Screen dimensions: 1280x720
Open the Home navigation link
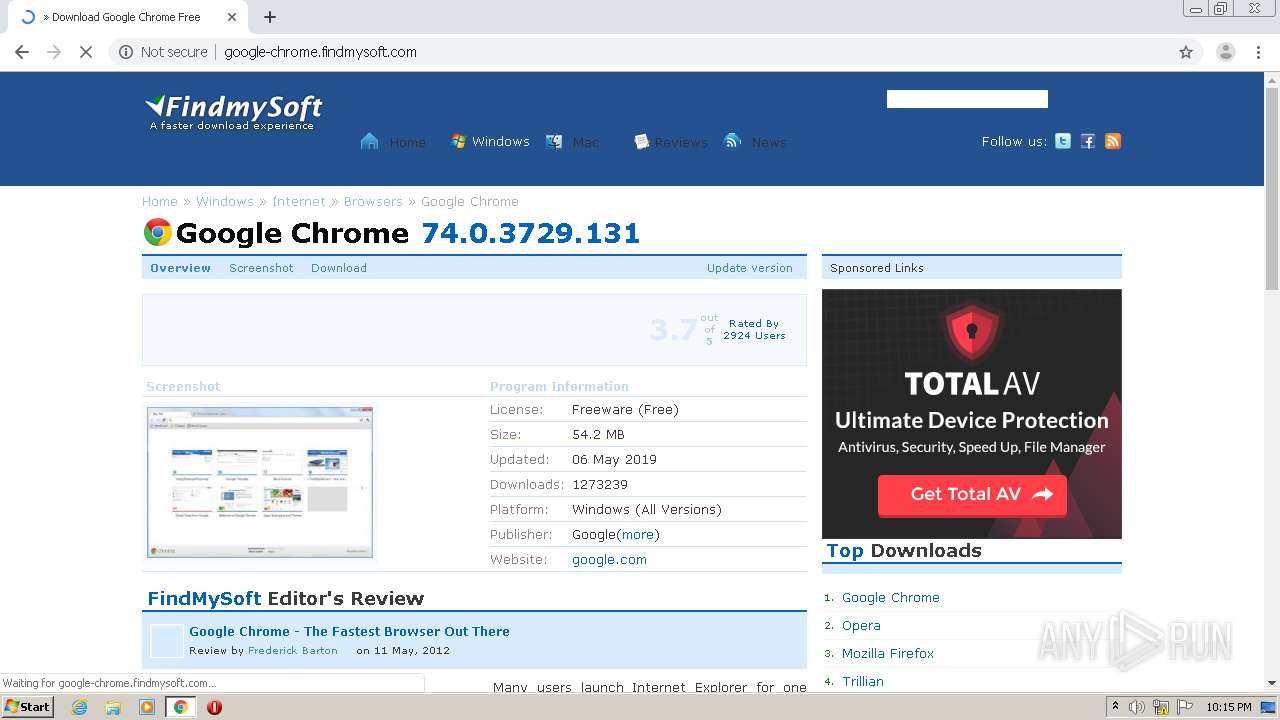point(407,142)
